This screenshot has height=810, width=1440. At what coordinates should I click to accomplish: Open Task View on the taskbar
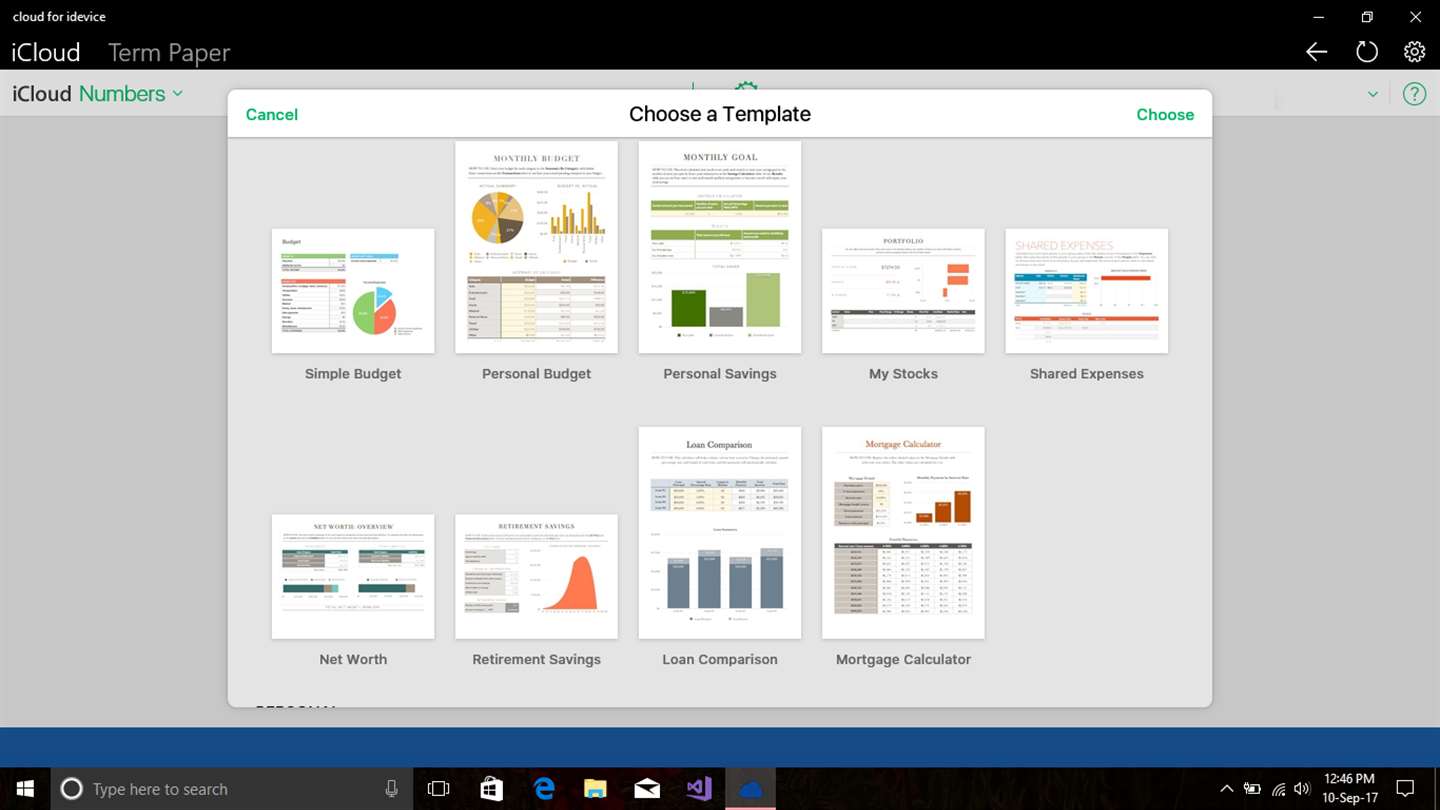438,789
